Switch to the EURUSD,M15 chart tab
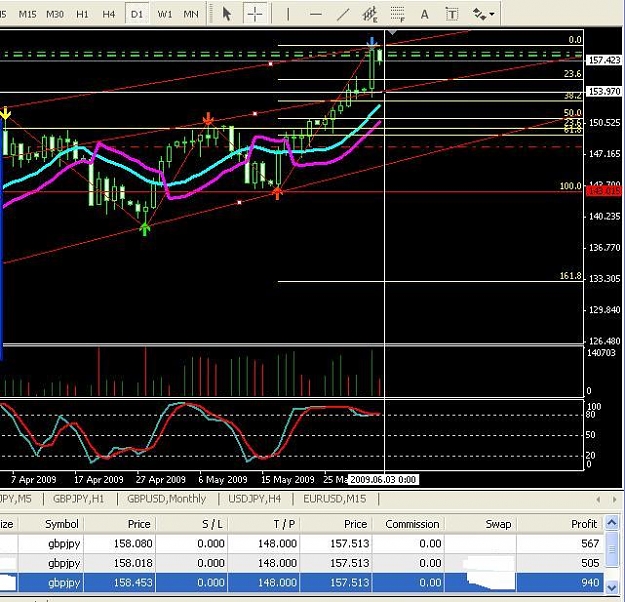Viewport: 625px width, 602px height. tap(334, 499)
